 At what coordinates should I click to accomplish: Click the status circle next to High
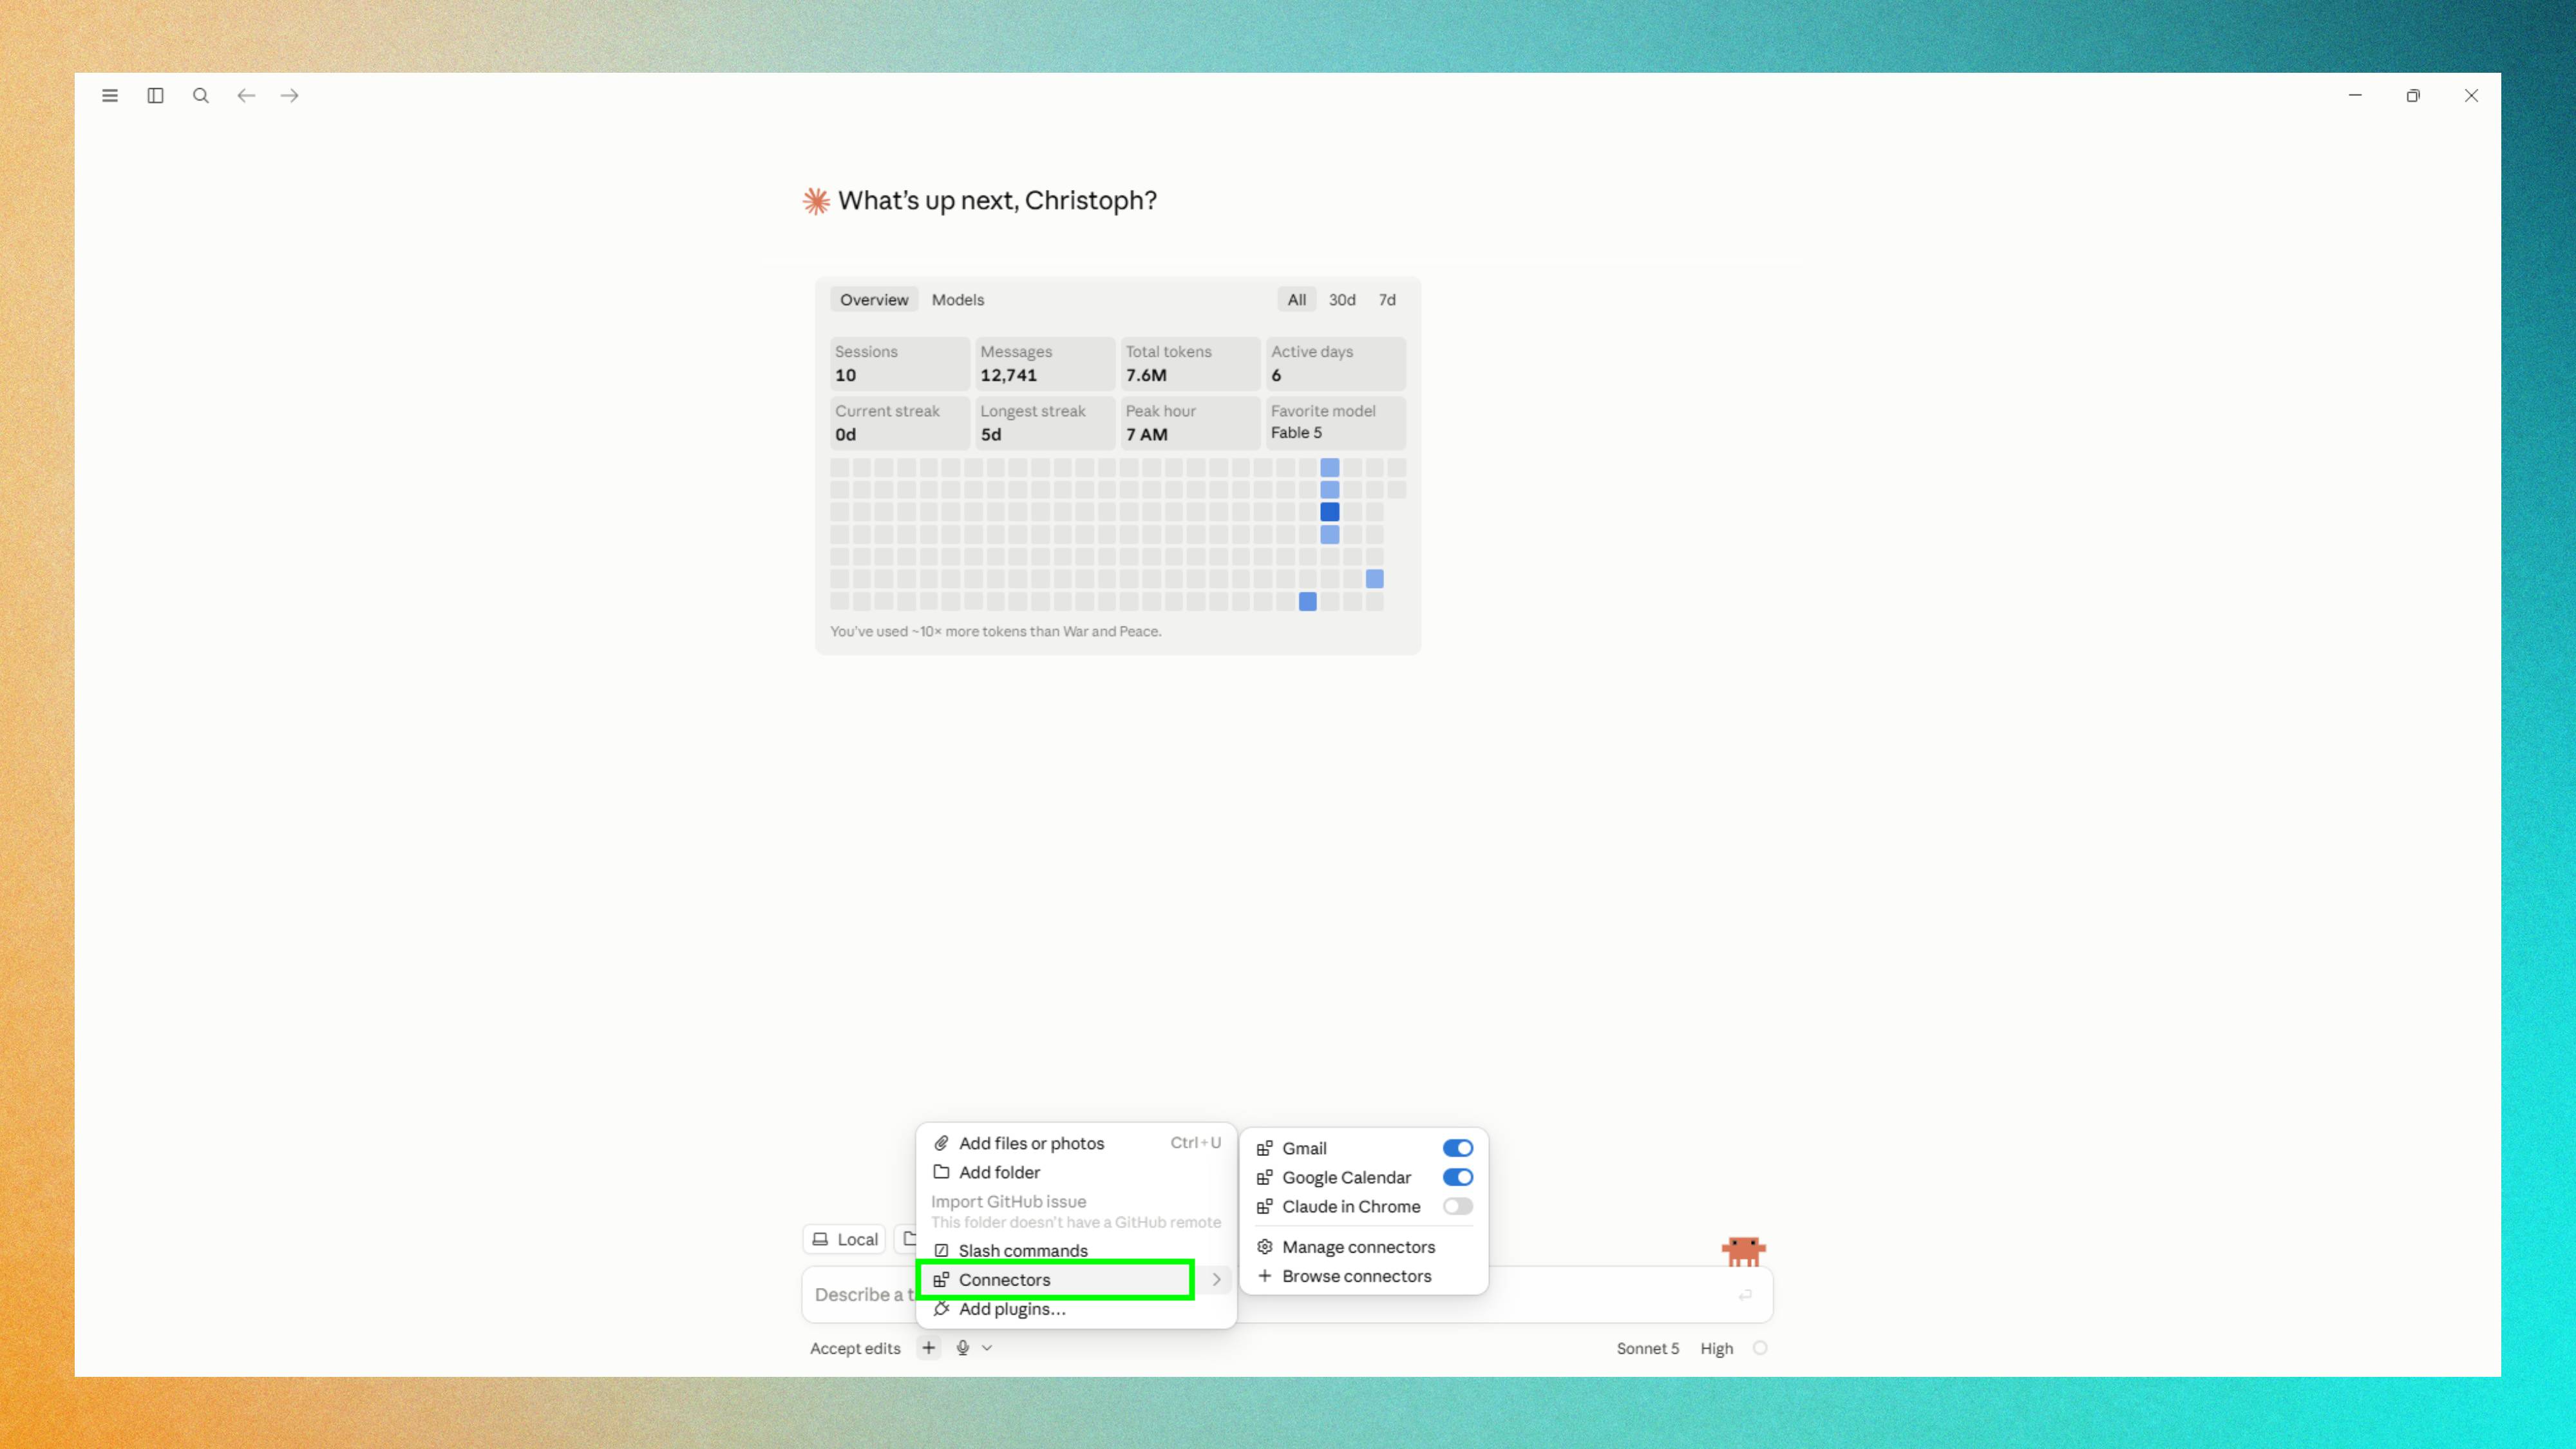tap(1760, 1348)
